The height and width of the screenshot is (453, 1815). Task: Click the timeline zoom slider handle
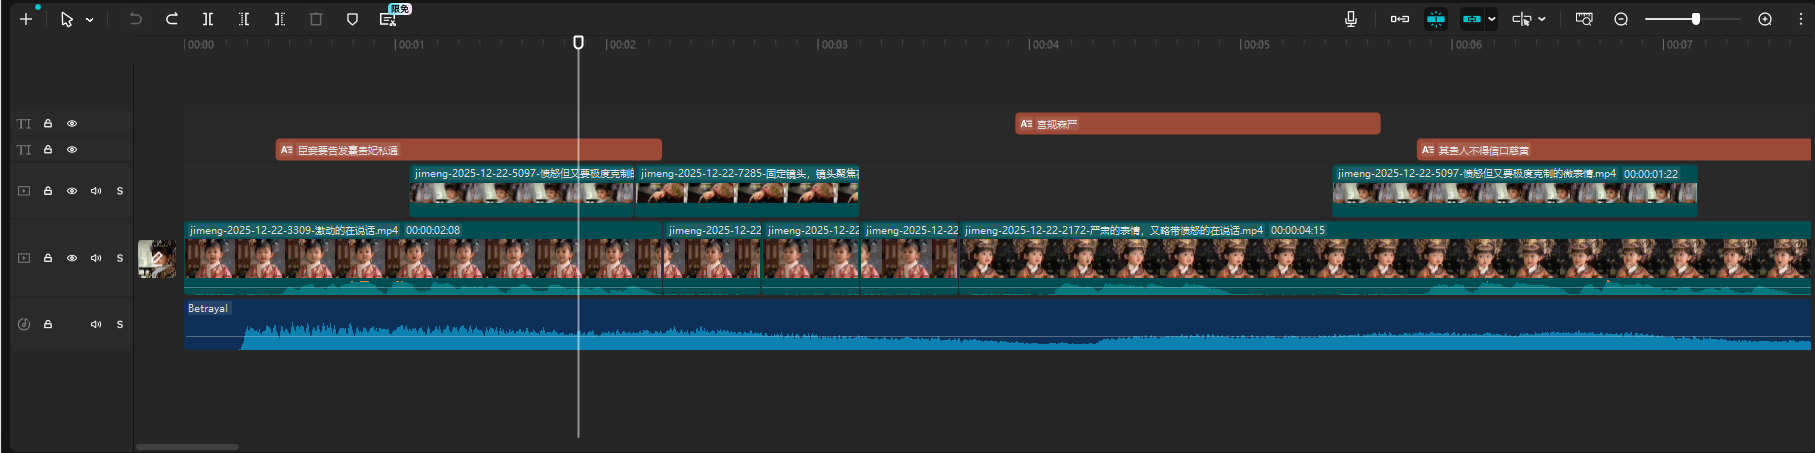[1696, 19]
